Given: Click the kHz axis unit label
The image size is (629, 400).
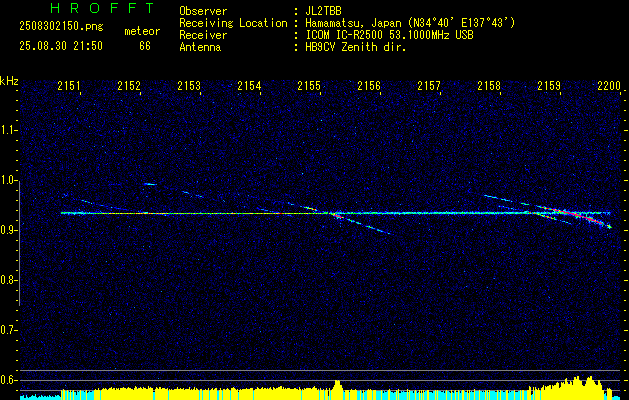Looking at the screenshot, I should tap(9, 81).
